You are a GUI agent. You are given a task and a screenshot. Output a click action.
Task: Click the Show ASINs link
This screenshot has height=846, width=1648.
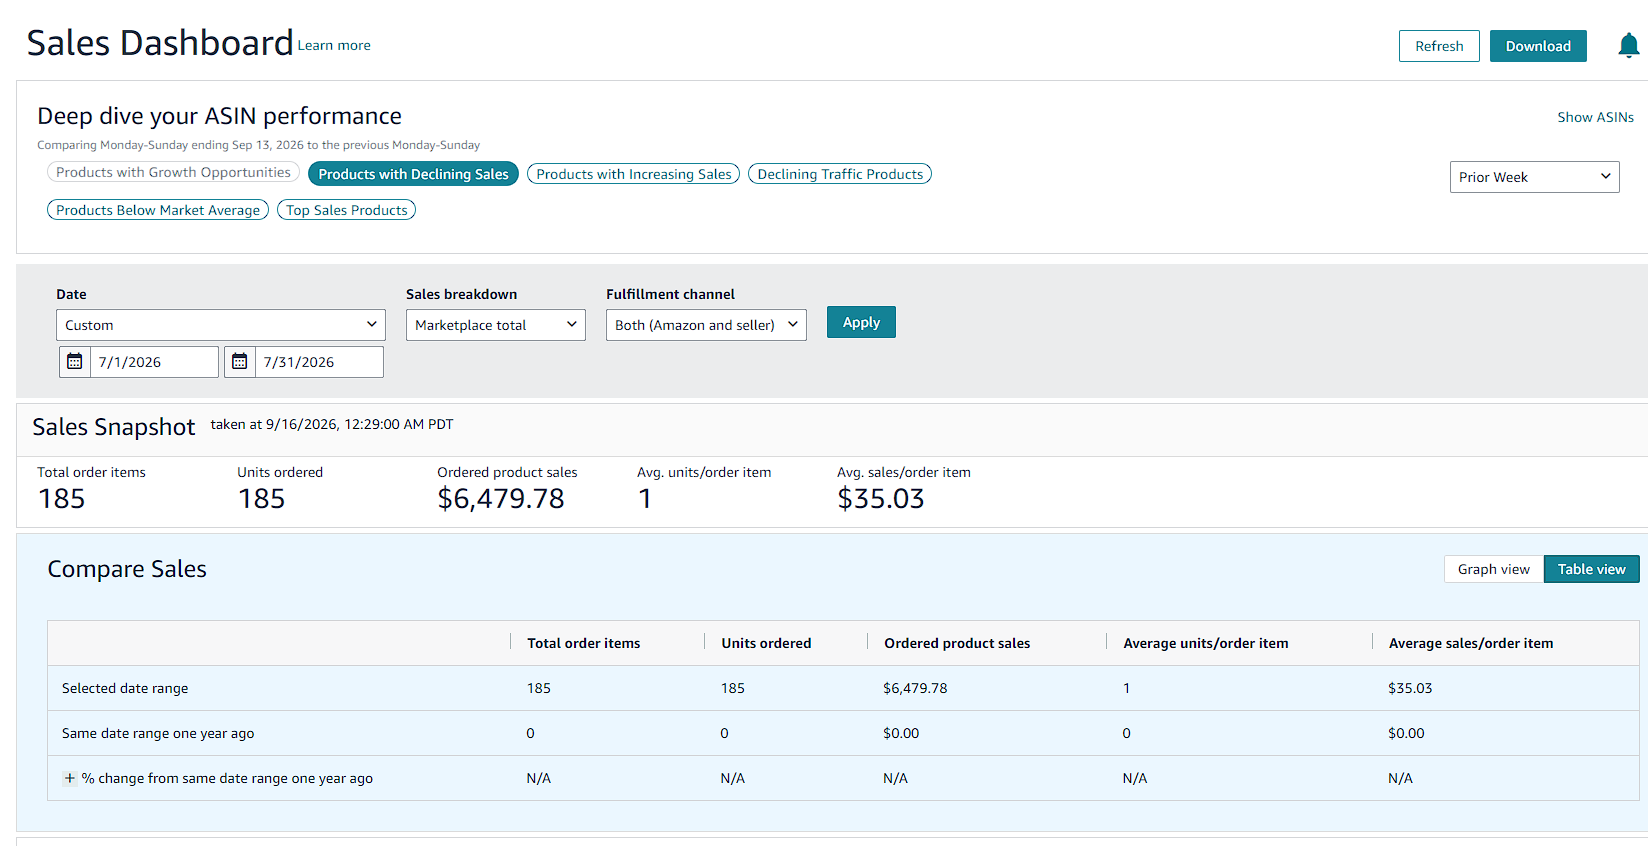click(x=1595, y=117)
